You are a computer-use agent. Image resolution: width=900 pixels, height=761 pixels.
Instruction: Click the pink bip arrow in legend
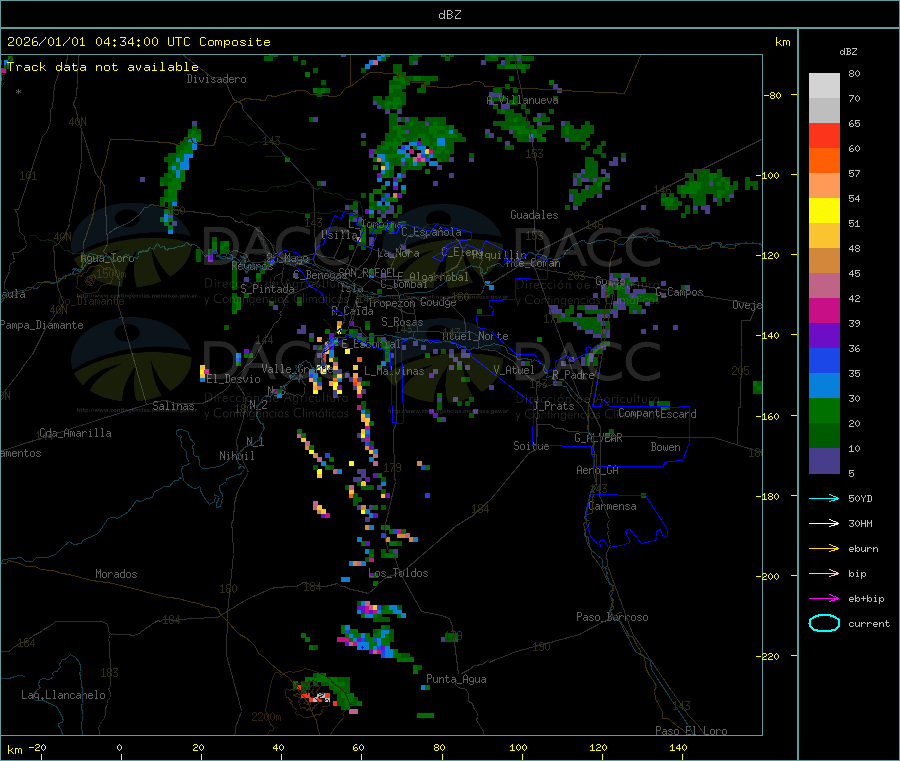pyautogui.click(x=824, y=573)
